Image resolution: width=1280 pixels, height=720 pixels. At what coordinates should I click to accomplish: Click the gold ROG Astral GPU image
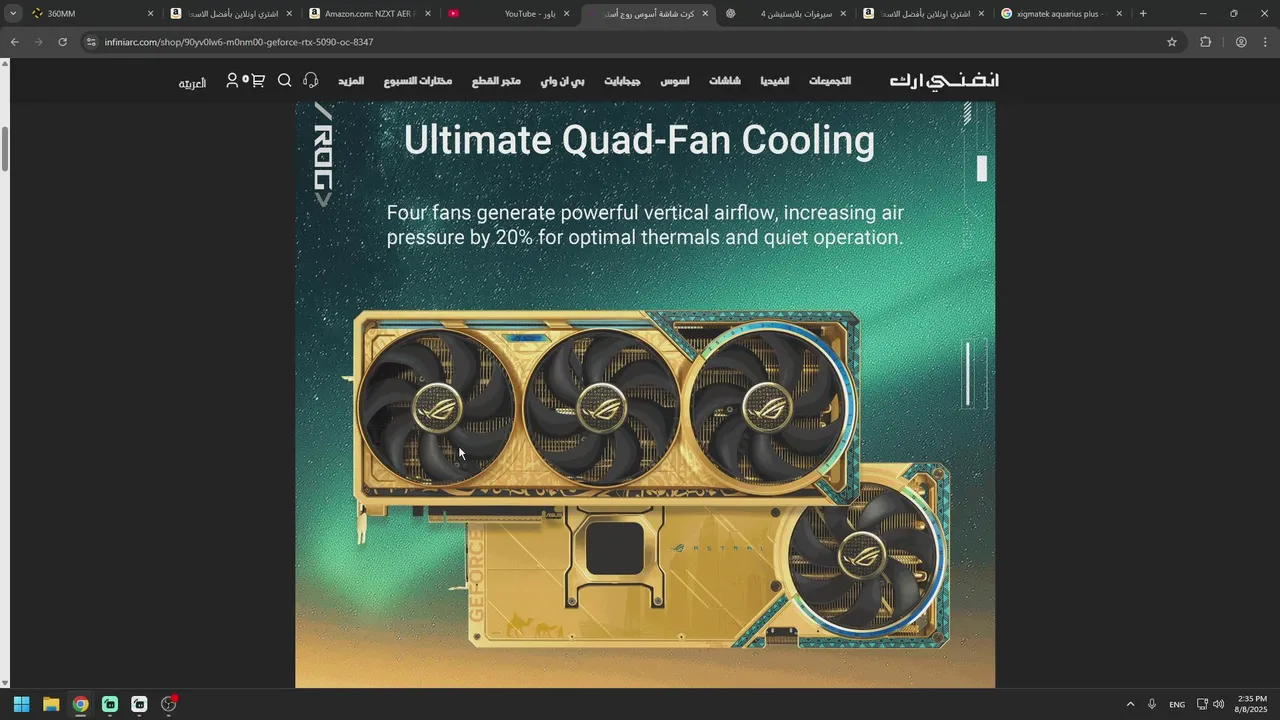(x=650, y=478)
